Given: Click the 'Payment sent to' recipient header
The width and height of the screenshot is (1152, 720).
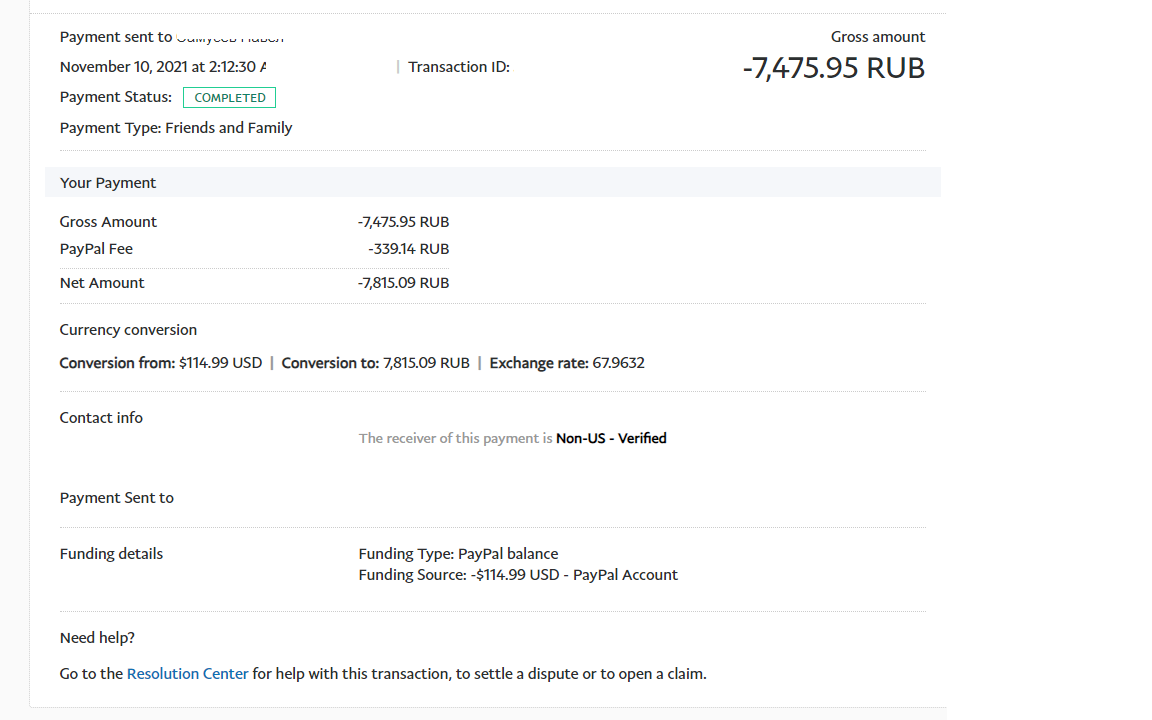Looking at the screenshot, I should click(172, 37).
